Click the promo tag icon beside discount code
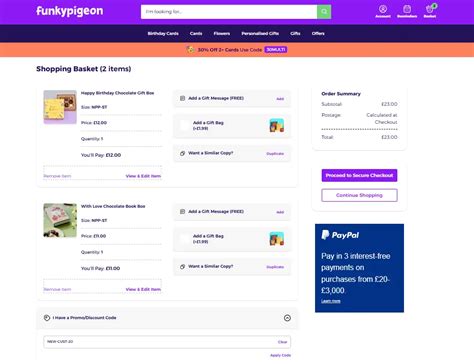The image size is (474, 364). pos(47,318)
